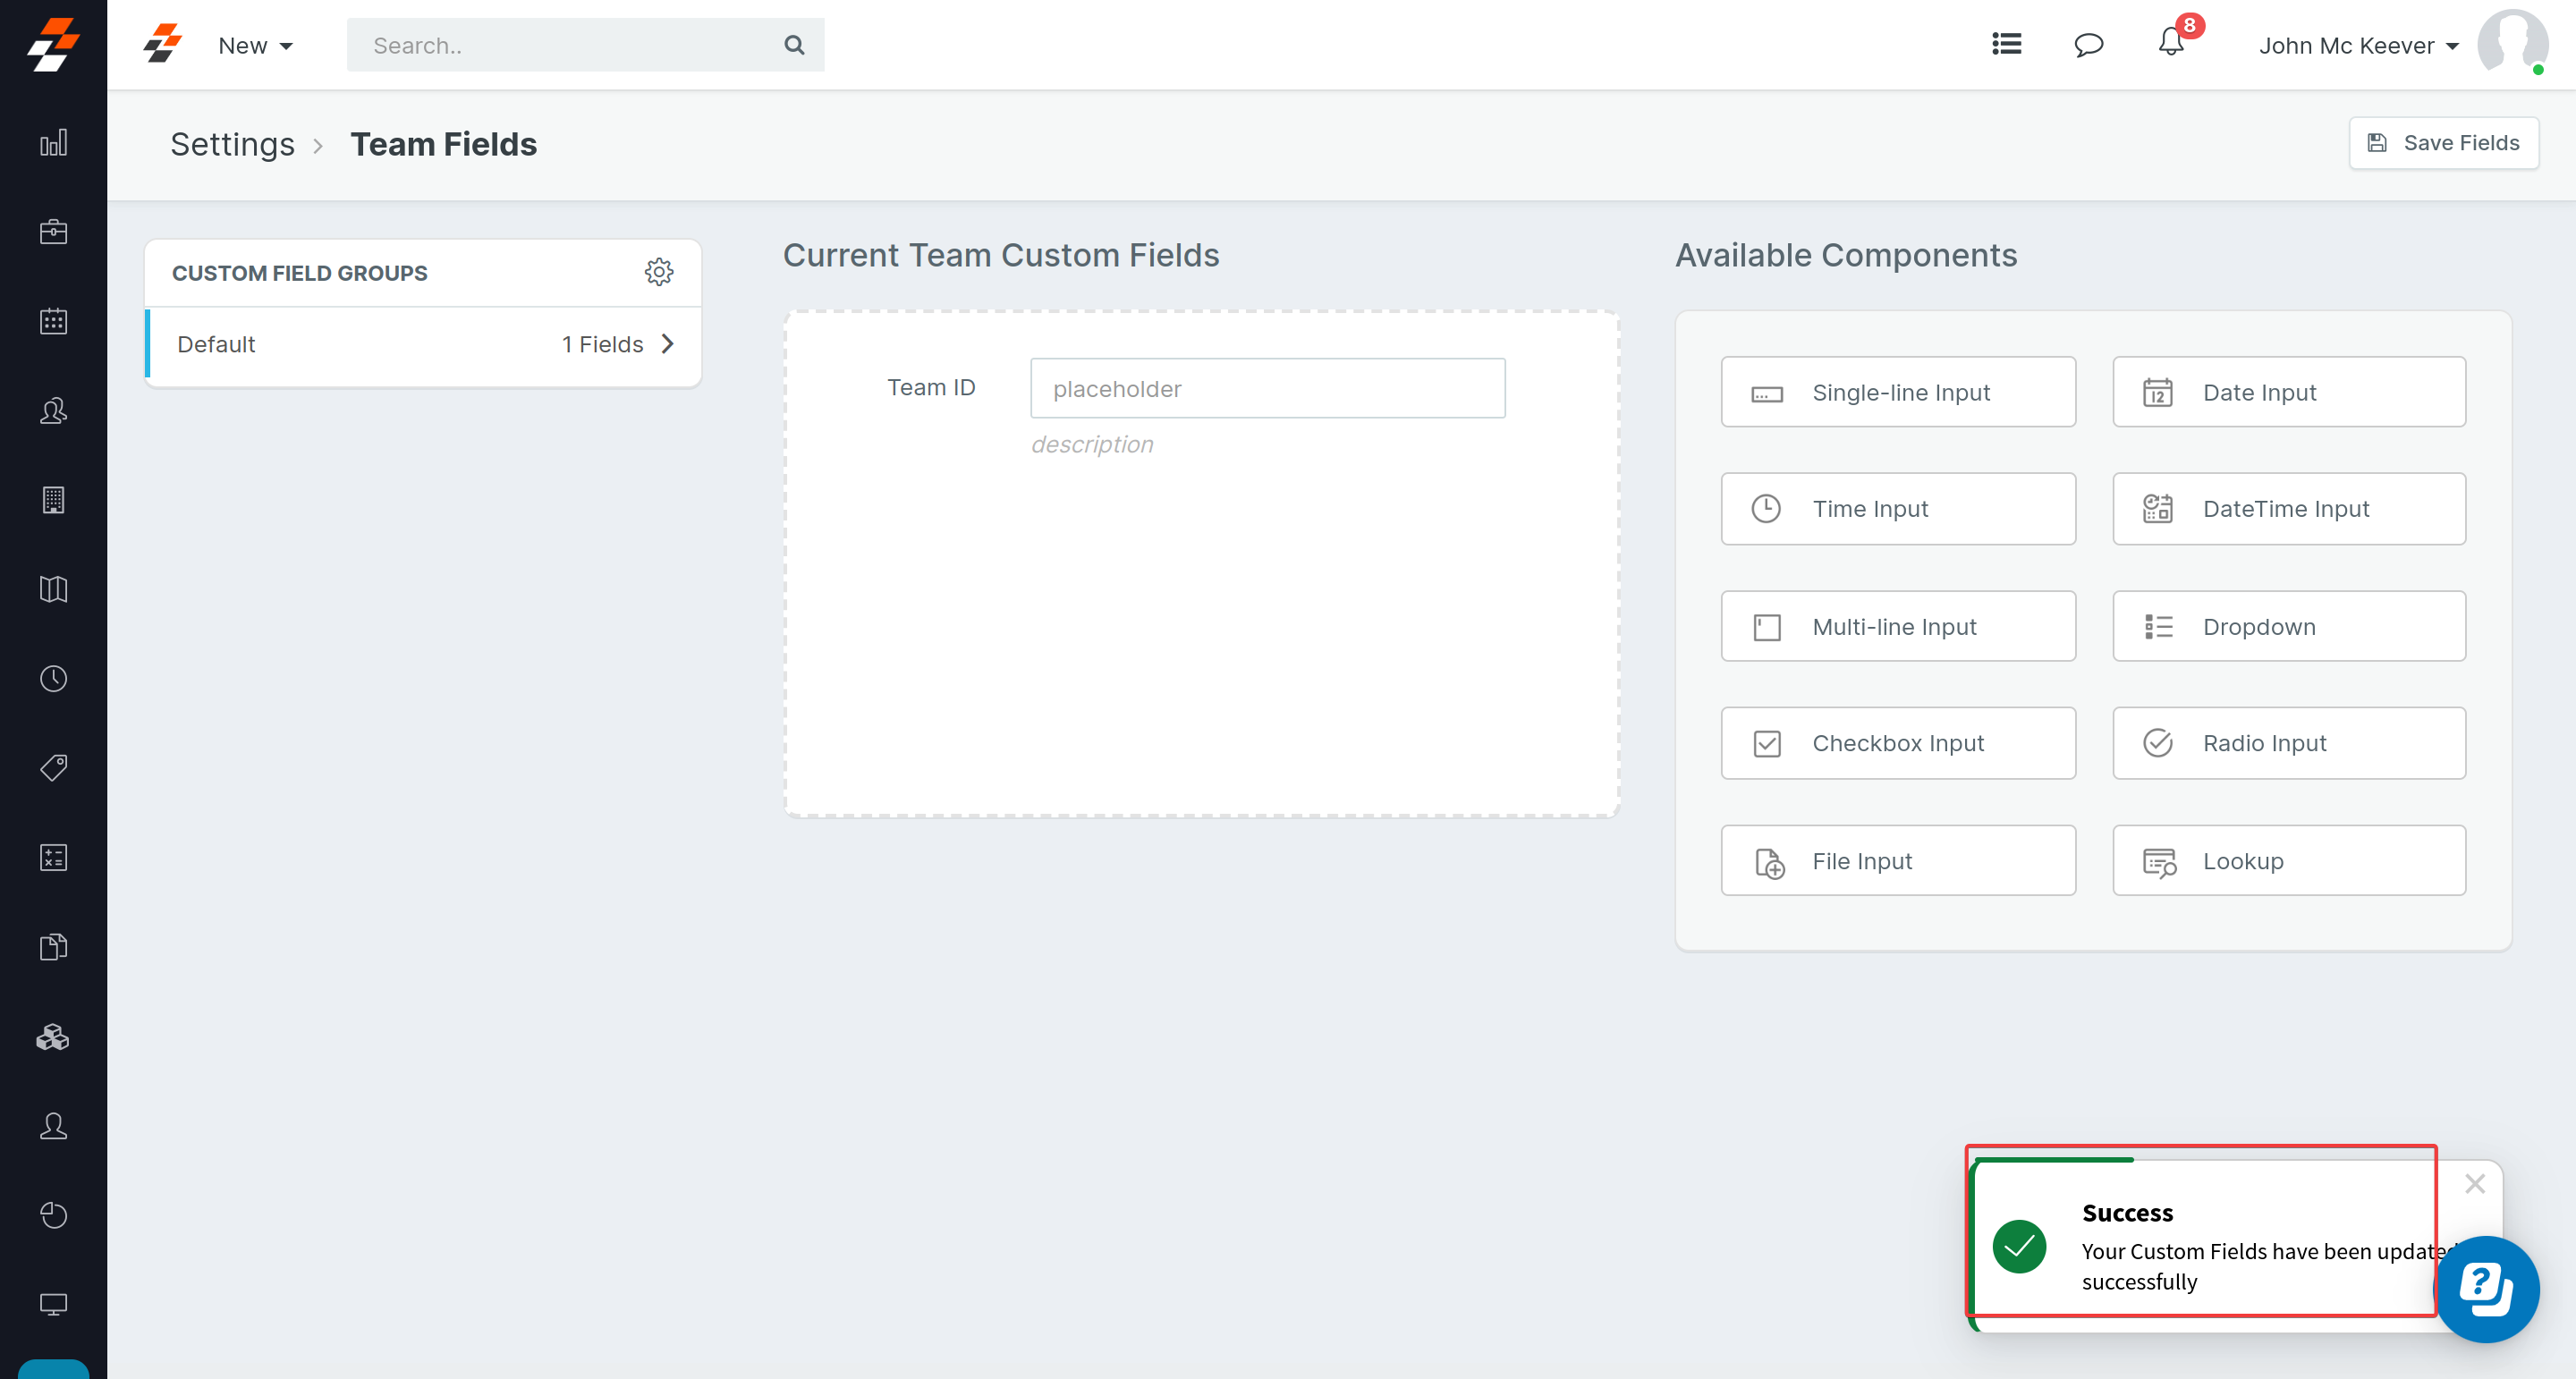Open the dashboard chart icon in sidebar
Screen dimensions: 2576x1379
pyautogui.click(x=53, y=143)
